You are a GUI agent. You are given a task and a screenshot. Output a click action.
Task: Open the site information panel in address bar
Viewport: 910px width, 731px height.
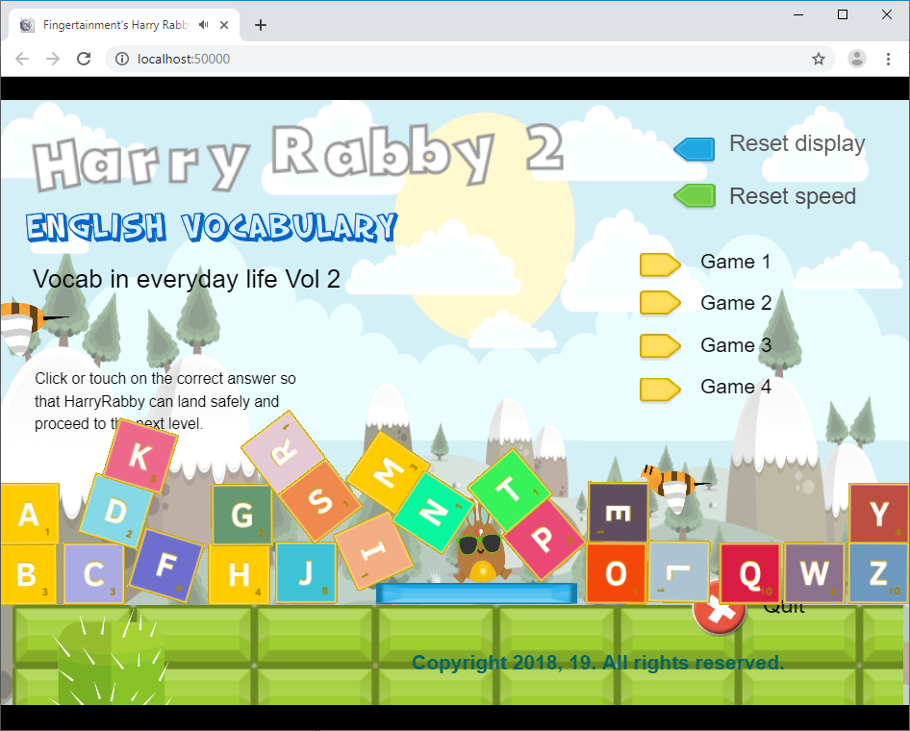[120, 59]
